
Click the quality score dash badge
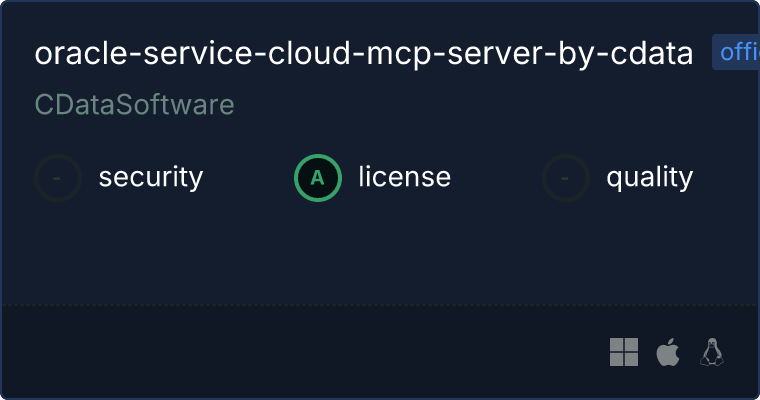tap(566, 178)
